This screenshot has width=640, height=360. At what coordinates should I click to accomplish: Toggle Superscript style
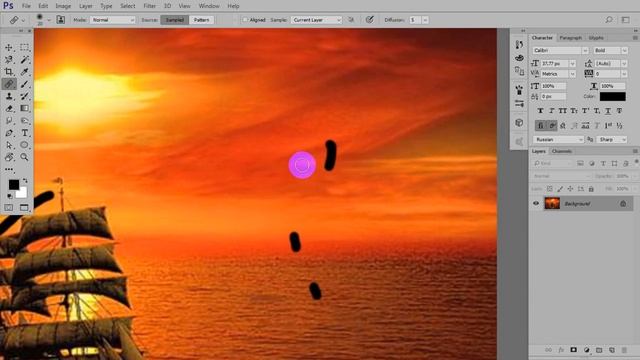click(586, 111)
